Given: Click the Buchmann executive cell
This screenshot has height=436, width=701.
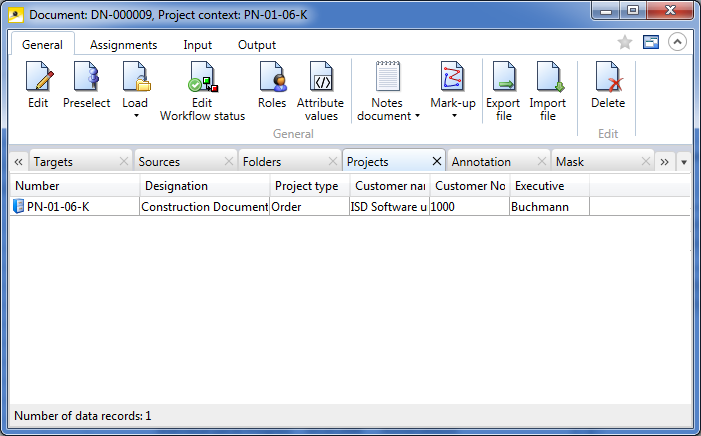Looking at the screenshot, I should [549, 207].
